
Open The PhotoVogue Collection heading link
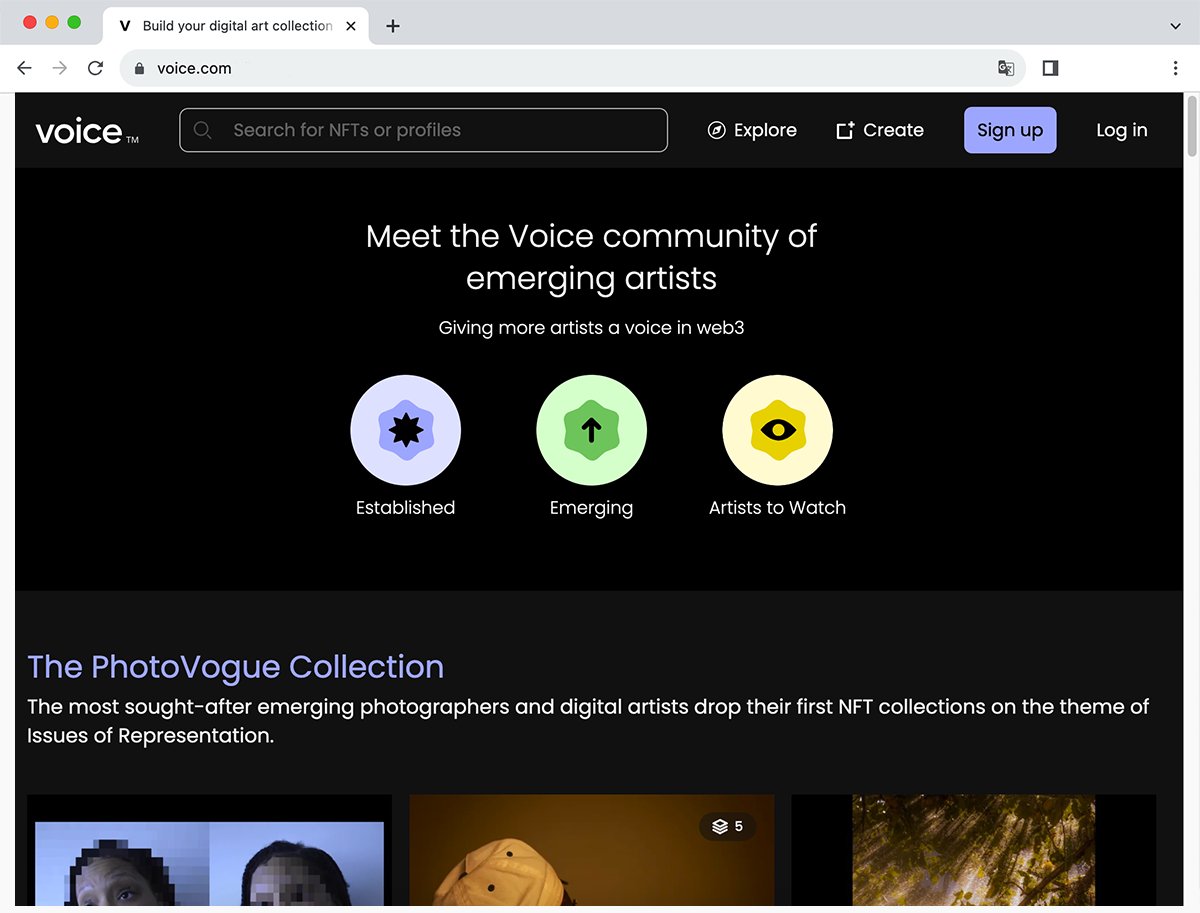pyautogui.click(x=236, y=667)
